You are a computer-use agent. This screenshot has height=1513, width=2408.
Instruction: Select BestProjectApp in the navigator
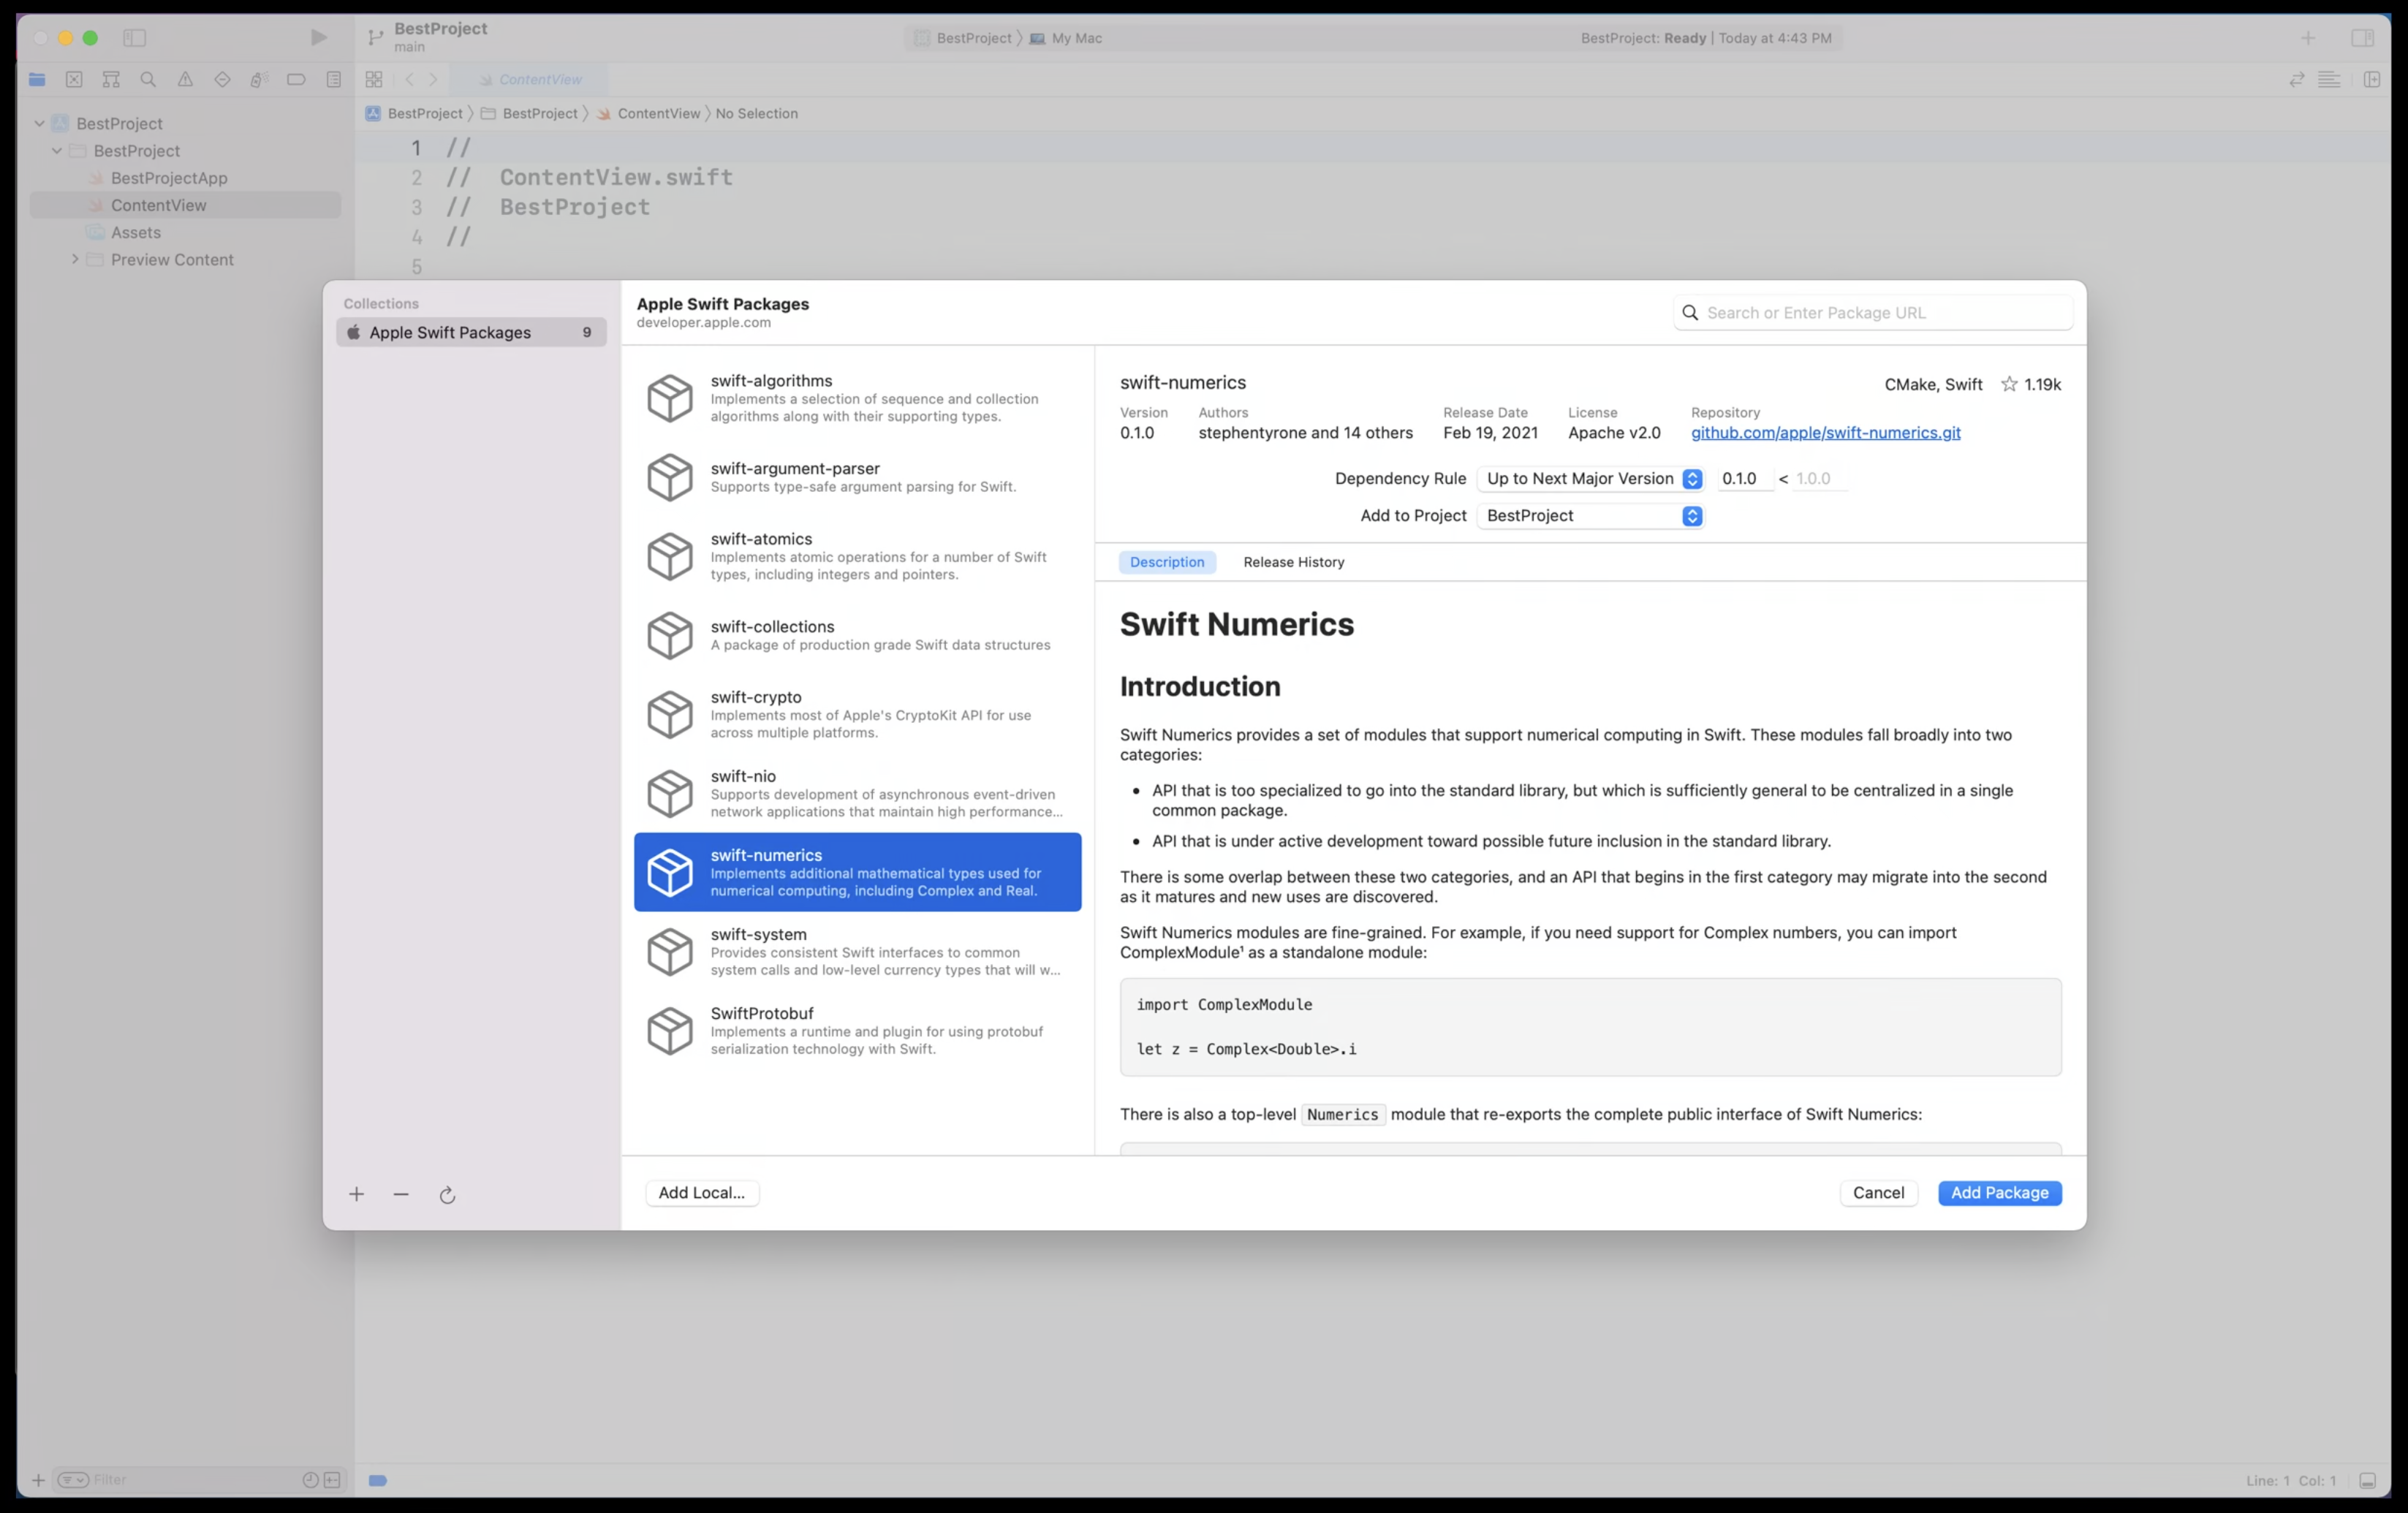pyautogui.click(x=185, y=178)
